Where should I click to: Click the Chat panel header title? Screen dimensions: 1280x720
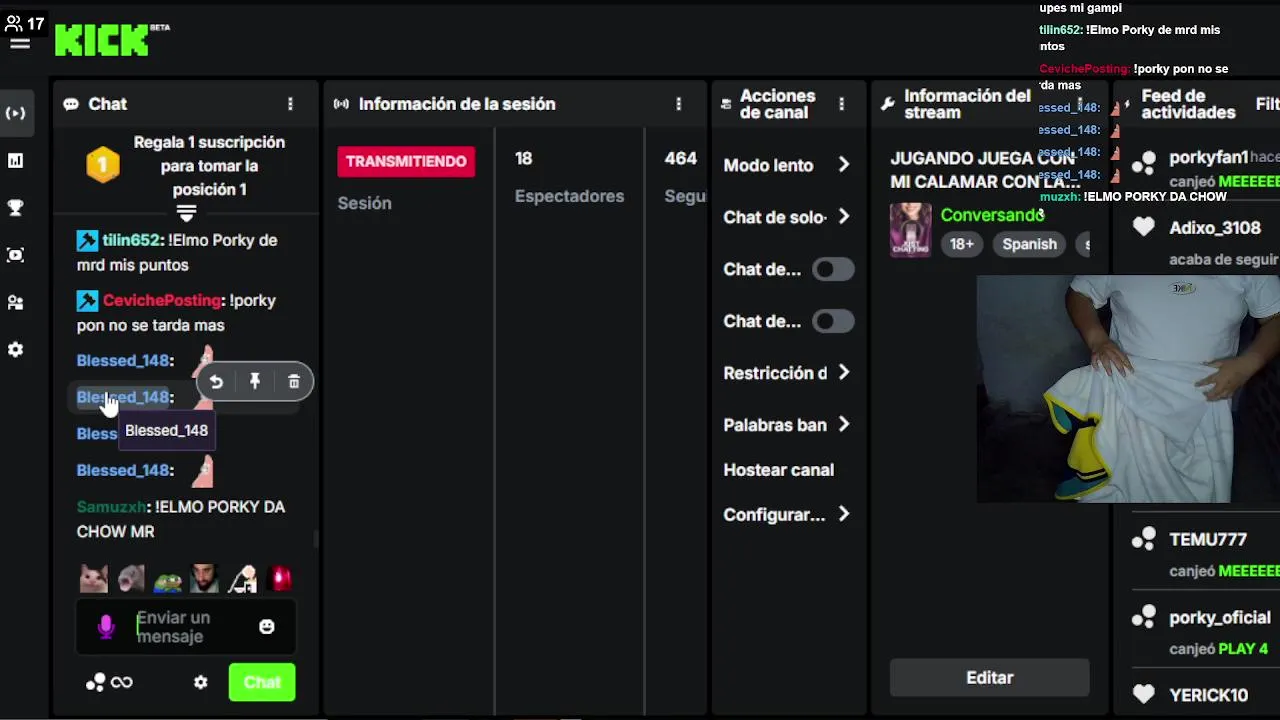coord(107,104)
